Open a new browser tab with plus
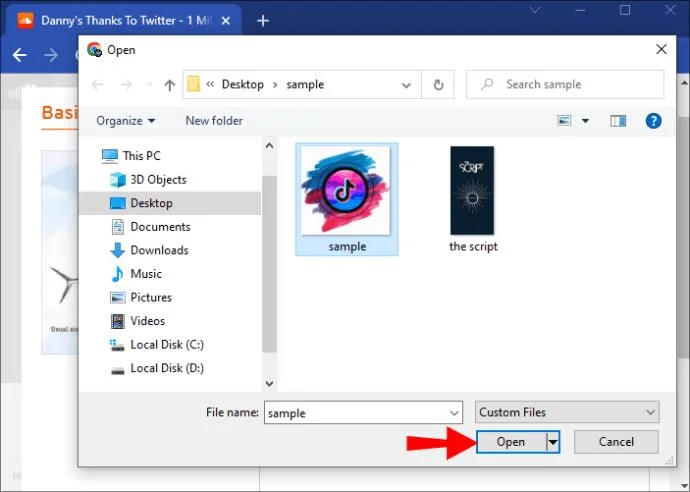The image size is (690, 492). pos(264,20)
